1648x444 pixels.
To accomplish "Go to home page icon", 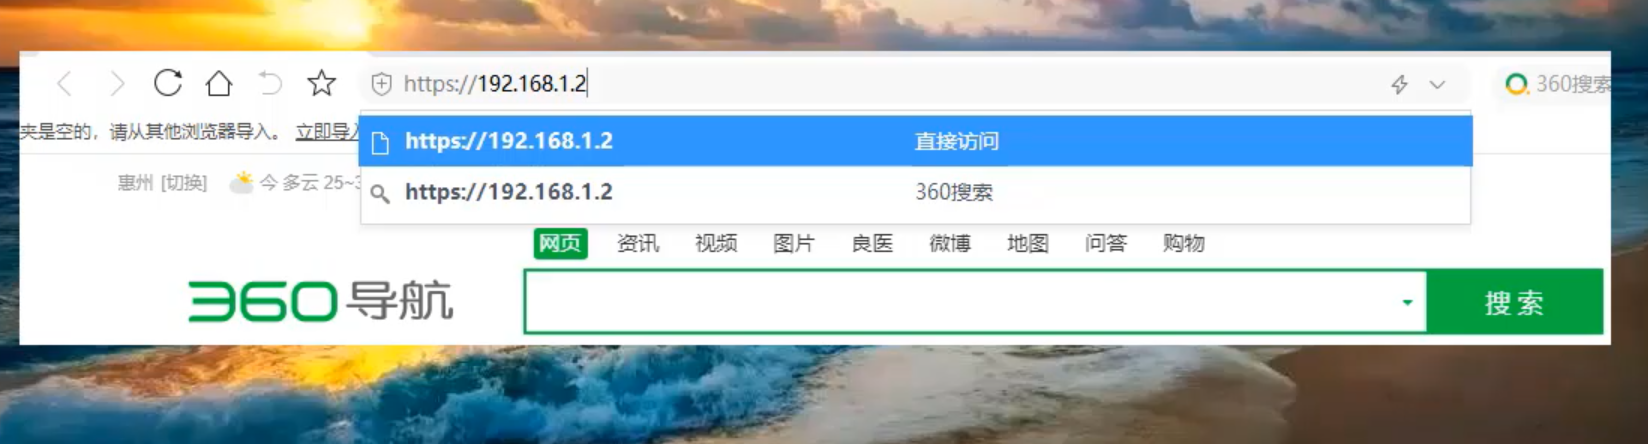I will click(x=219, y=83).
